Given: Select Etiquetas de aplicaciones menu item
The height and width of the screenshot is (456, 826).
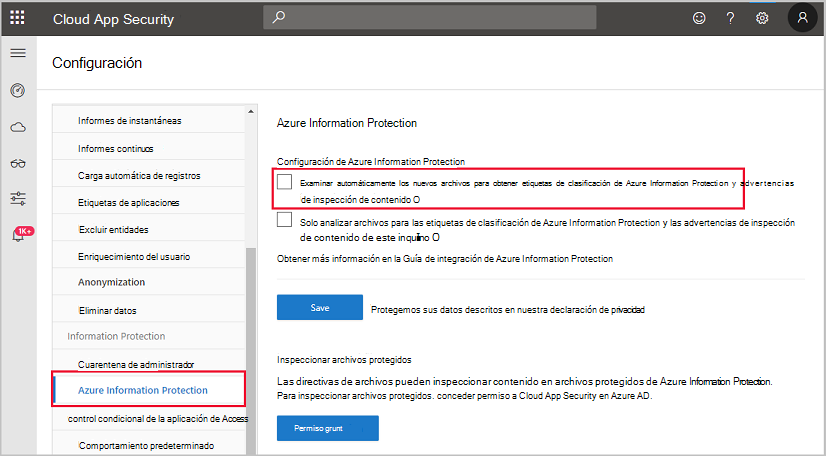Looking at the screenshot, I should click(x=149, y=203).
